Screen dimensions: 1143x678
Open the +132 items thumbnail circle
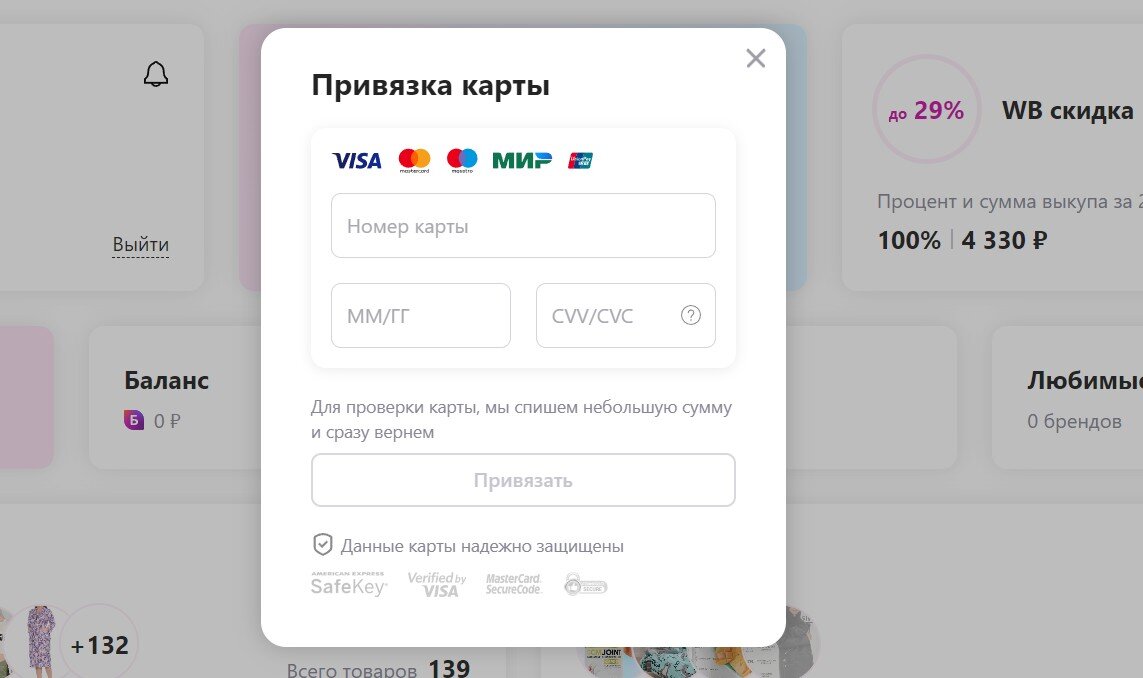99,644
